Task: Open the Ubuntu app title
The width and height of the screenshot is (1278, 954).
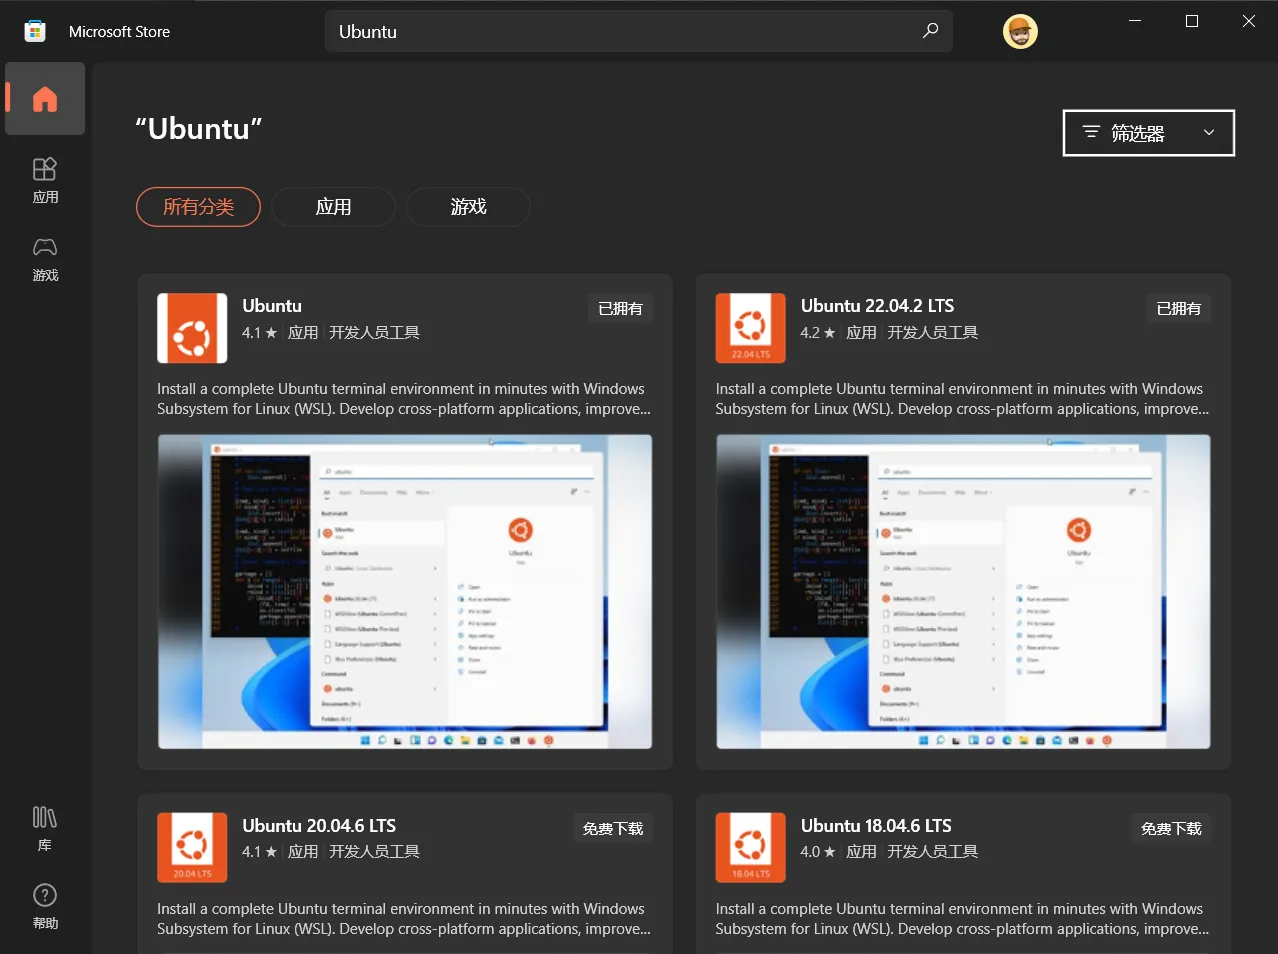Action: point(272,306)
